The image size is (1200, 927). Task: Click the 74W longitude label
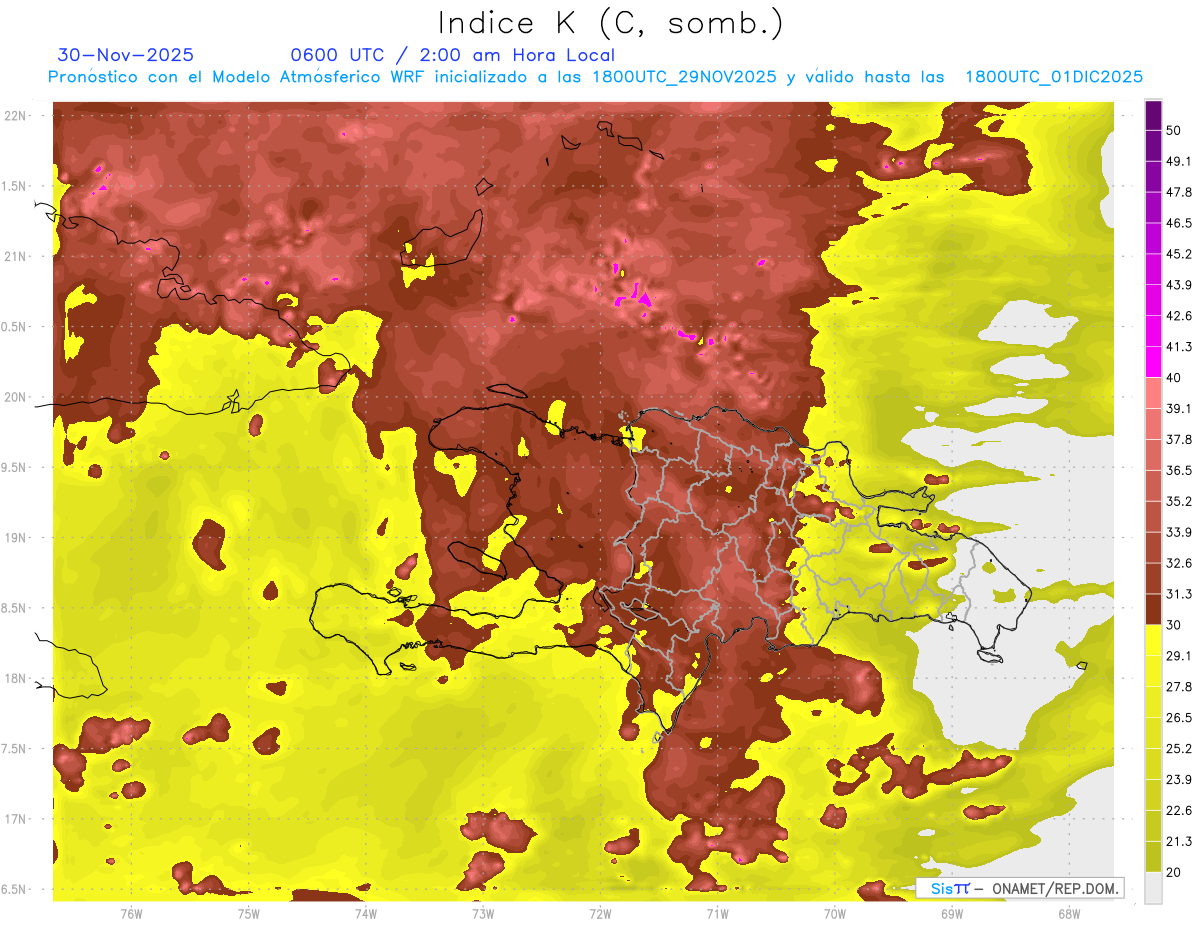pyautogui.click(x=366, y=914)
